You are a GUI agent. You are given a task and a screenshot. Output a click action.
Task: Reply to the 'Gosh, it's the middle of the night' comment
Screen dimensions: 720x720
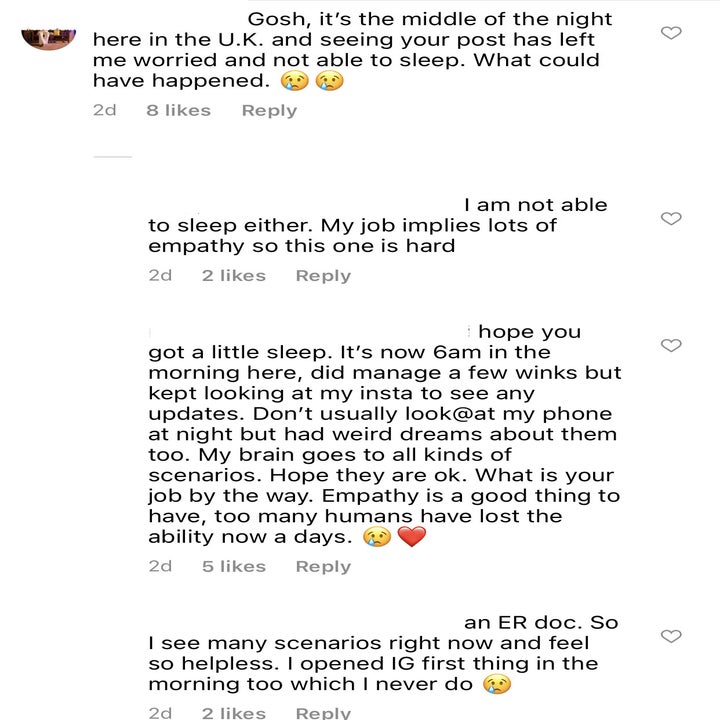pyautogui.click(x=269, y=110)
